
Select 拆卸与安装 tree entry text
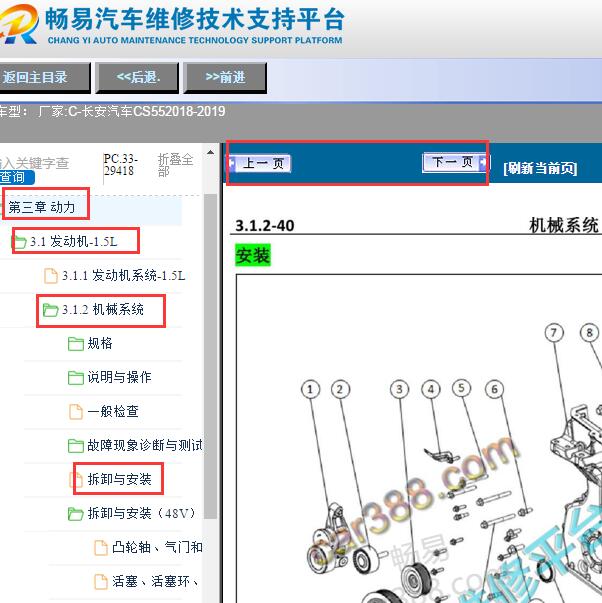(x=119, y=479)
